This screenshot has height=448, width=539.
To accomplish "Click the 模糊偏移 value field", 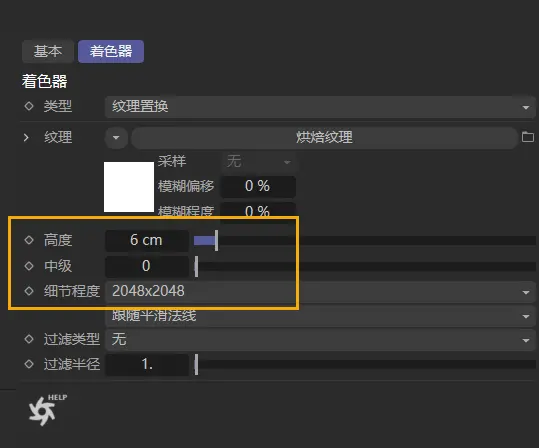I will pos(258,186).
